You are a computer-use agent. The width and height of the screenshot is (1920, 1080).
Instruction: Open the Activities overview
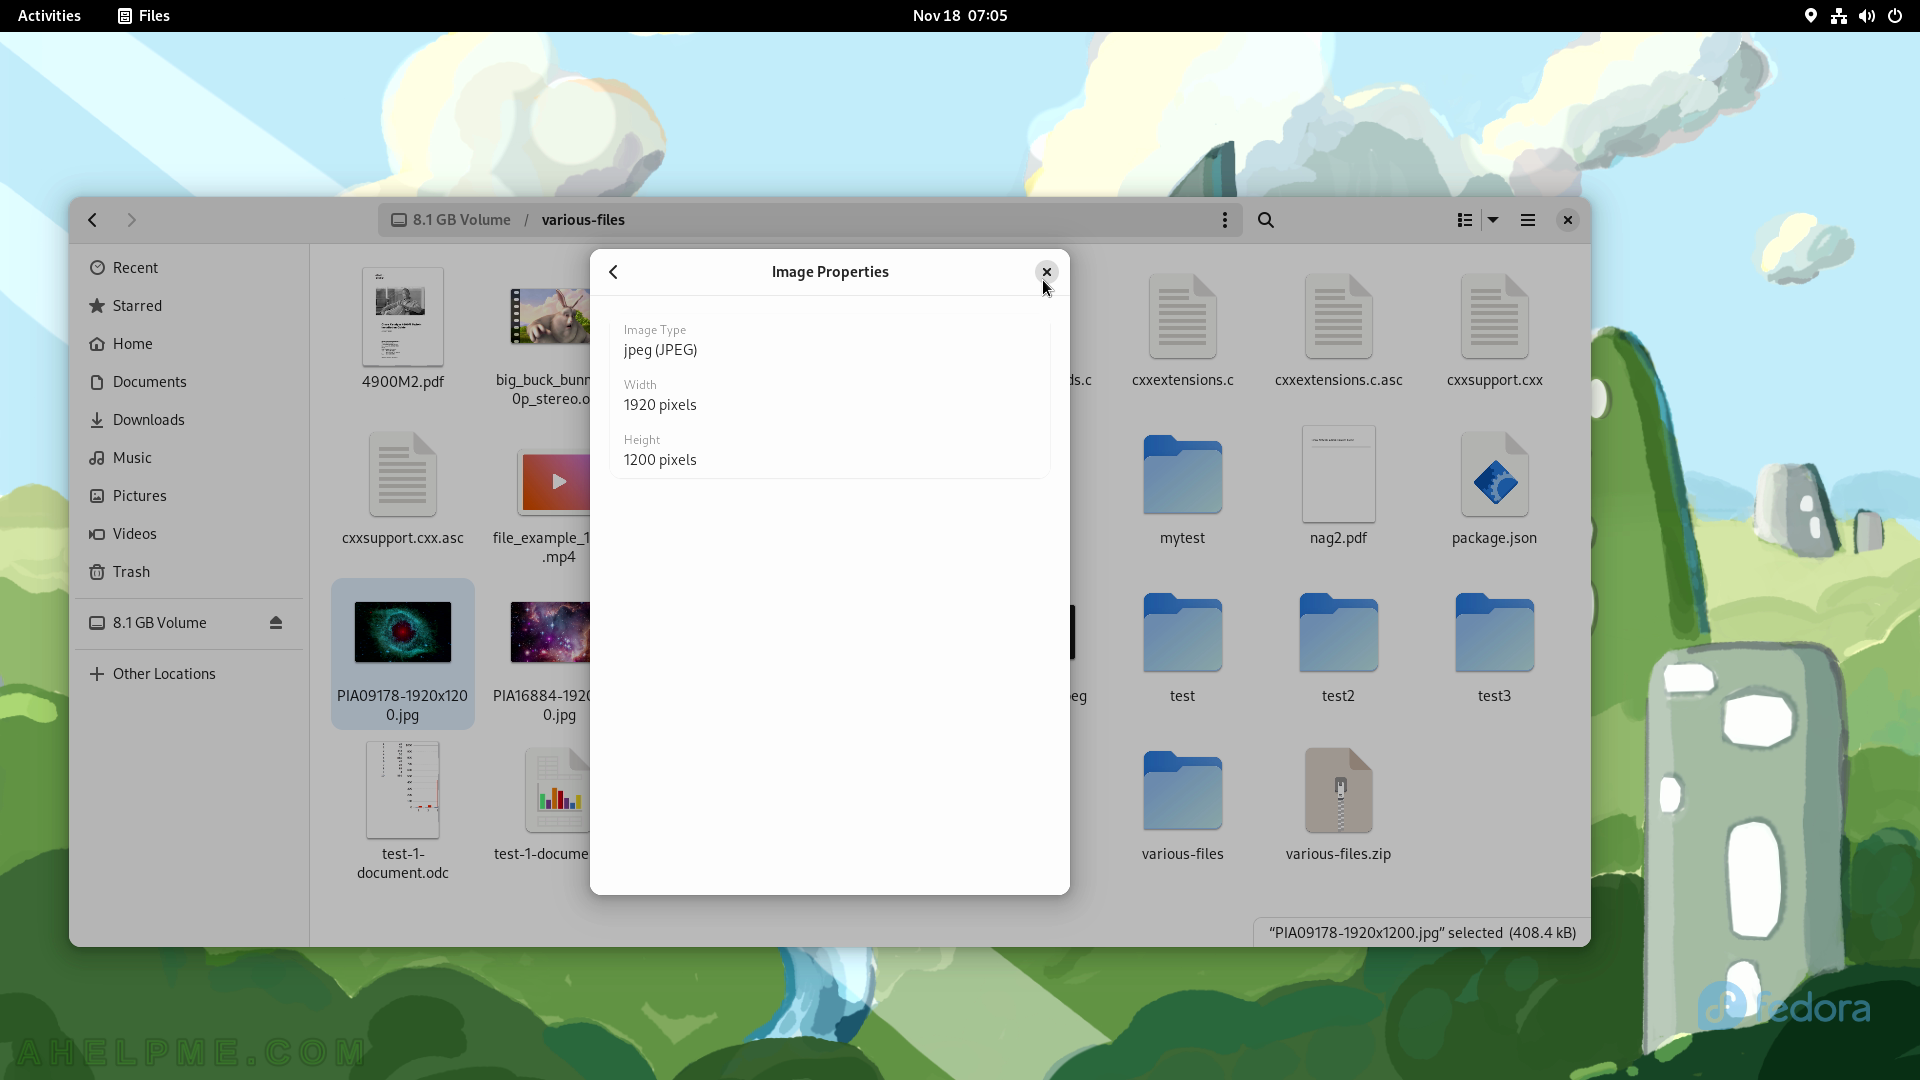(49, 16)
